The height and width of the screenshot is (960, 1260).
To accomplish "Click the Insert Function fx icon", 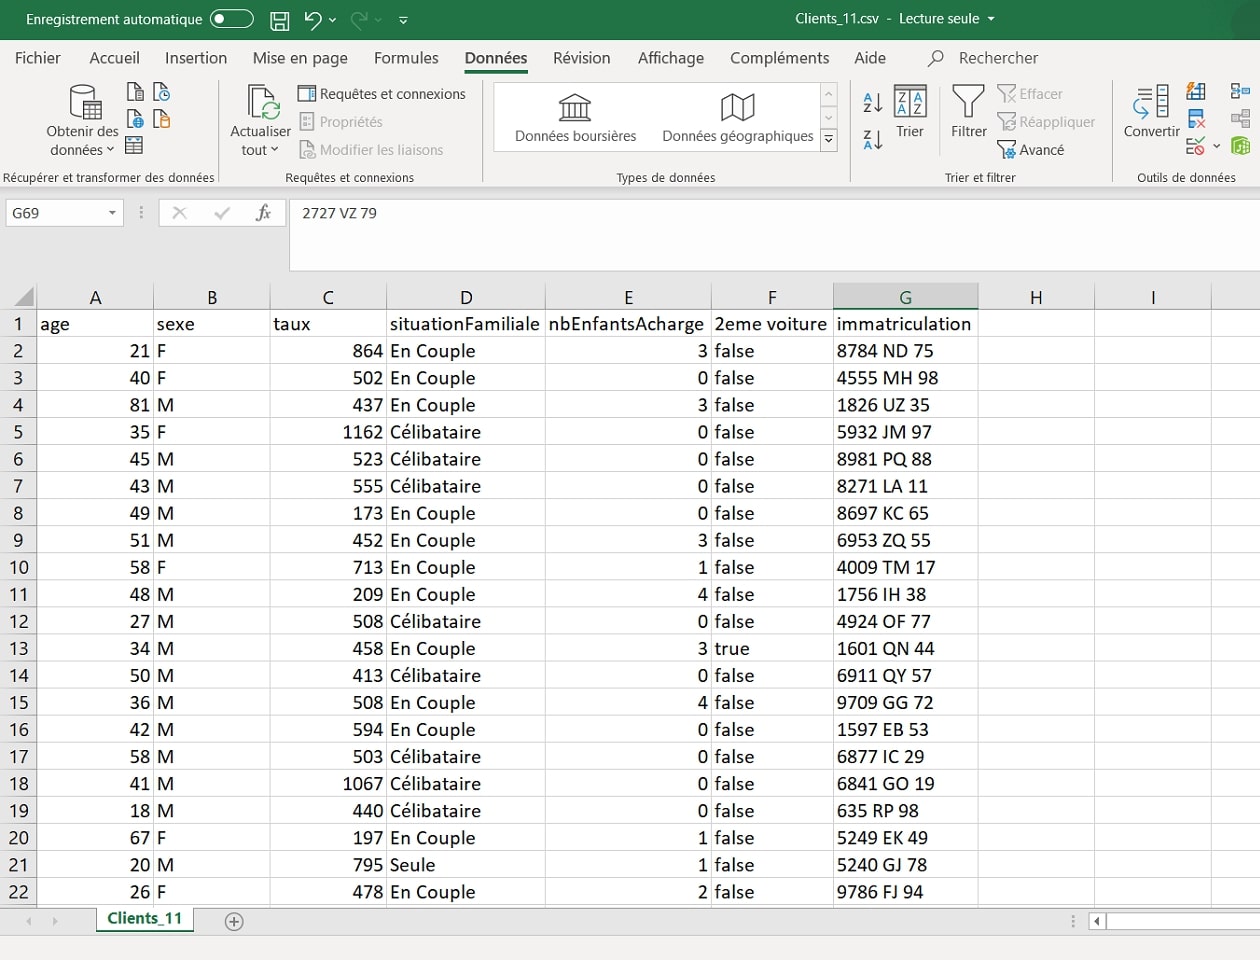I will 263,213.
